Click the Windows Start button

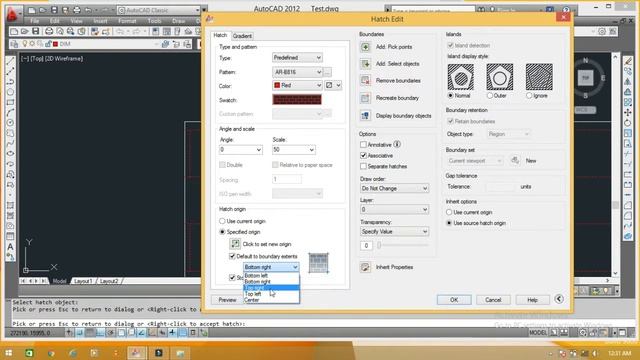pyautogui.click(x=8, y=353)
